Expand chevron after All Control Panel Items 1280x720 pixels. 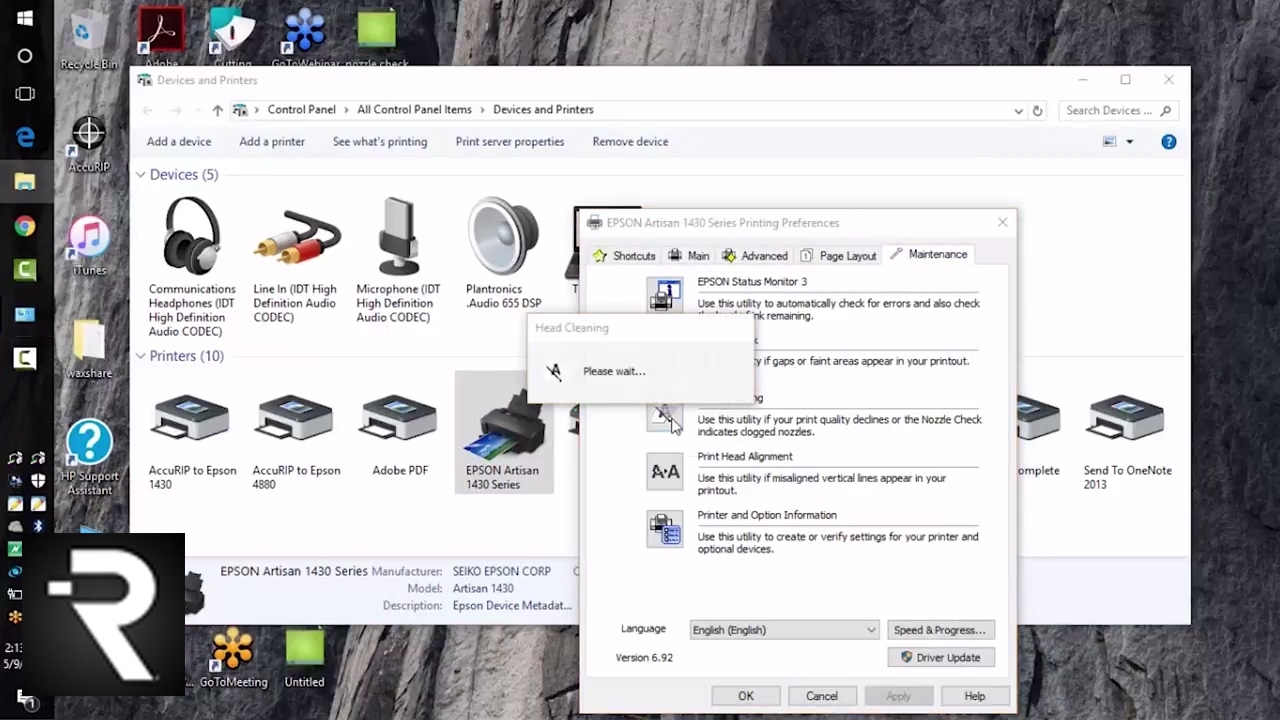482,110
